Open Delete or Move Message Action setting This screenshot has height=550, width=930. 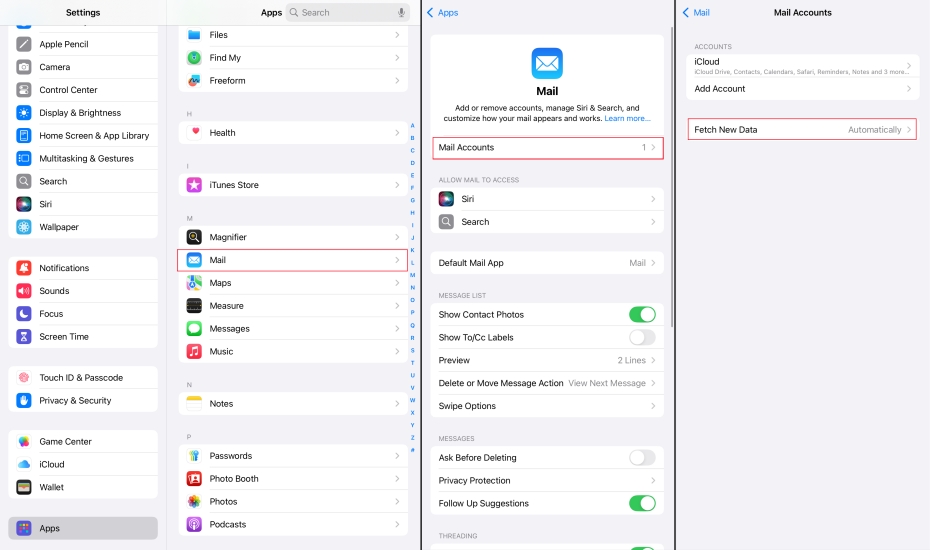[x=547, y=383]
